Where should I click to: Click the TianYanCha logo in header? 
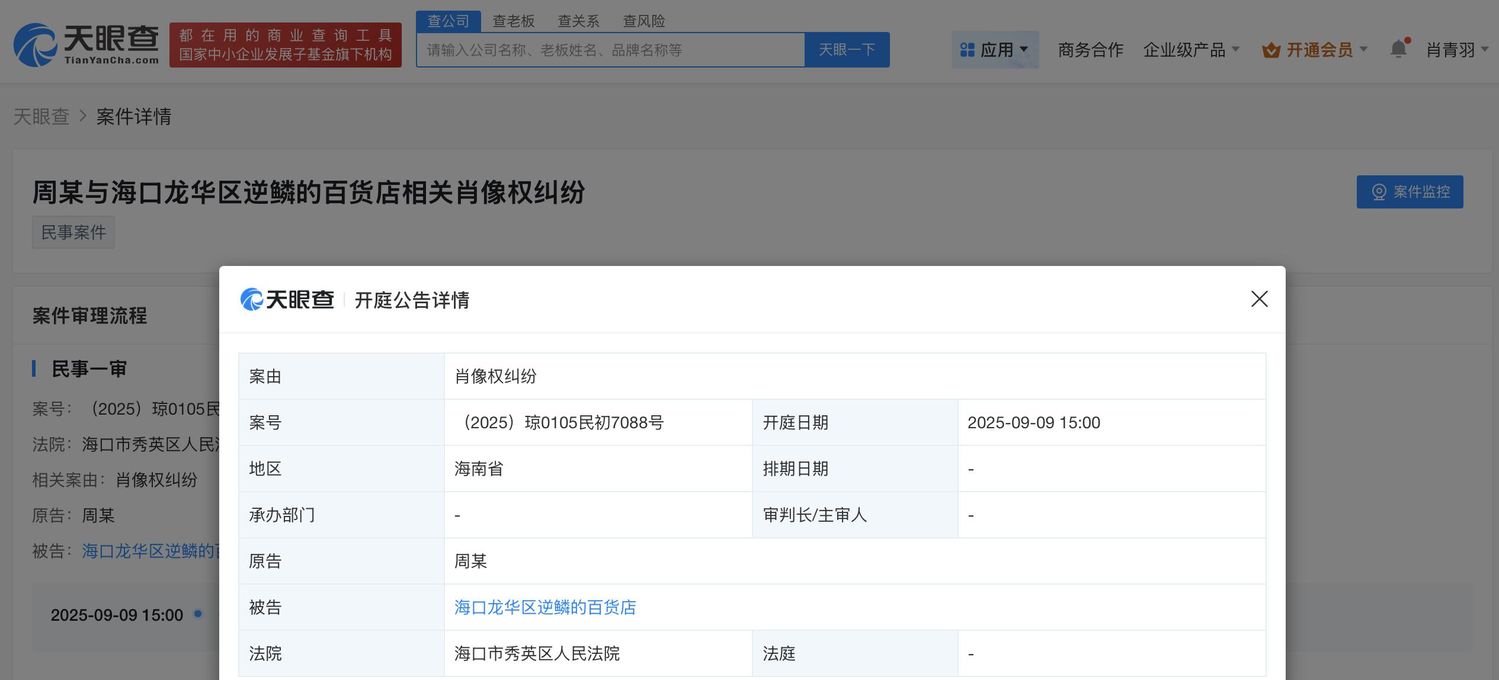point(86,45)
